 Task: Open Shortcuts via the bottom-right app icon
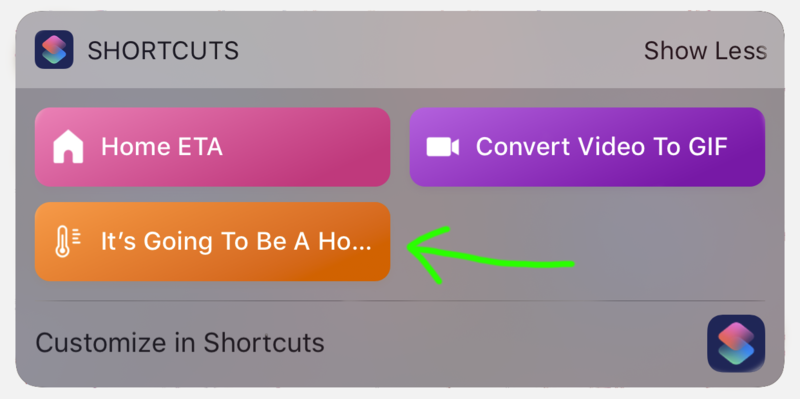click(x=736, y=343)
